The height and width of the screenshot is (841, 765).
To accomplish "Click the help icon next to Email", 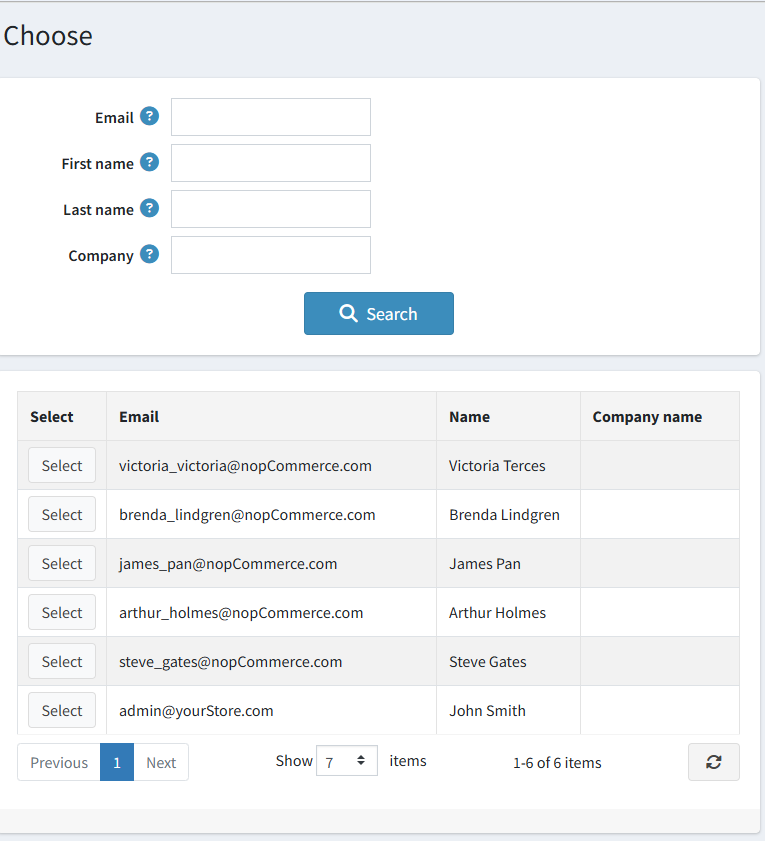I will pyautogui.click(x=149, y=116).
